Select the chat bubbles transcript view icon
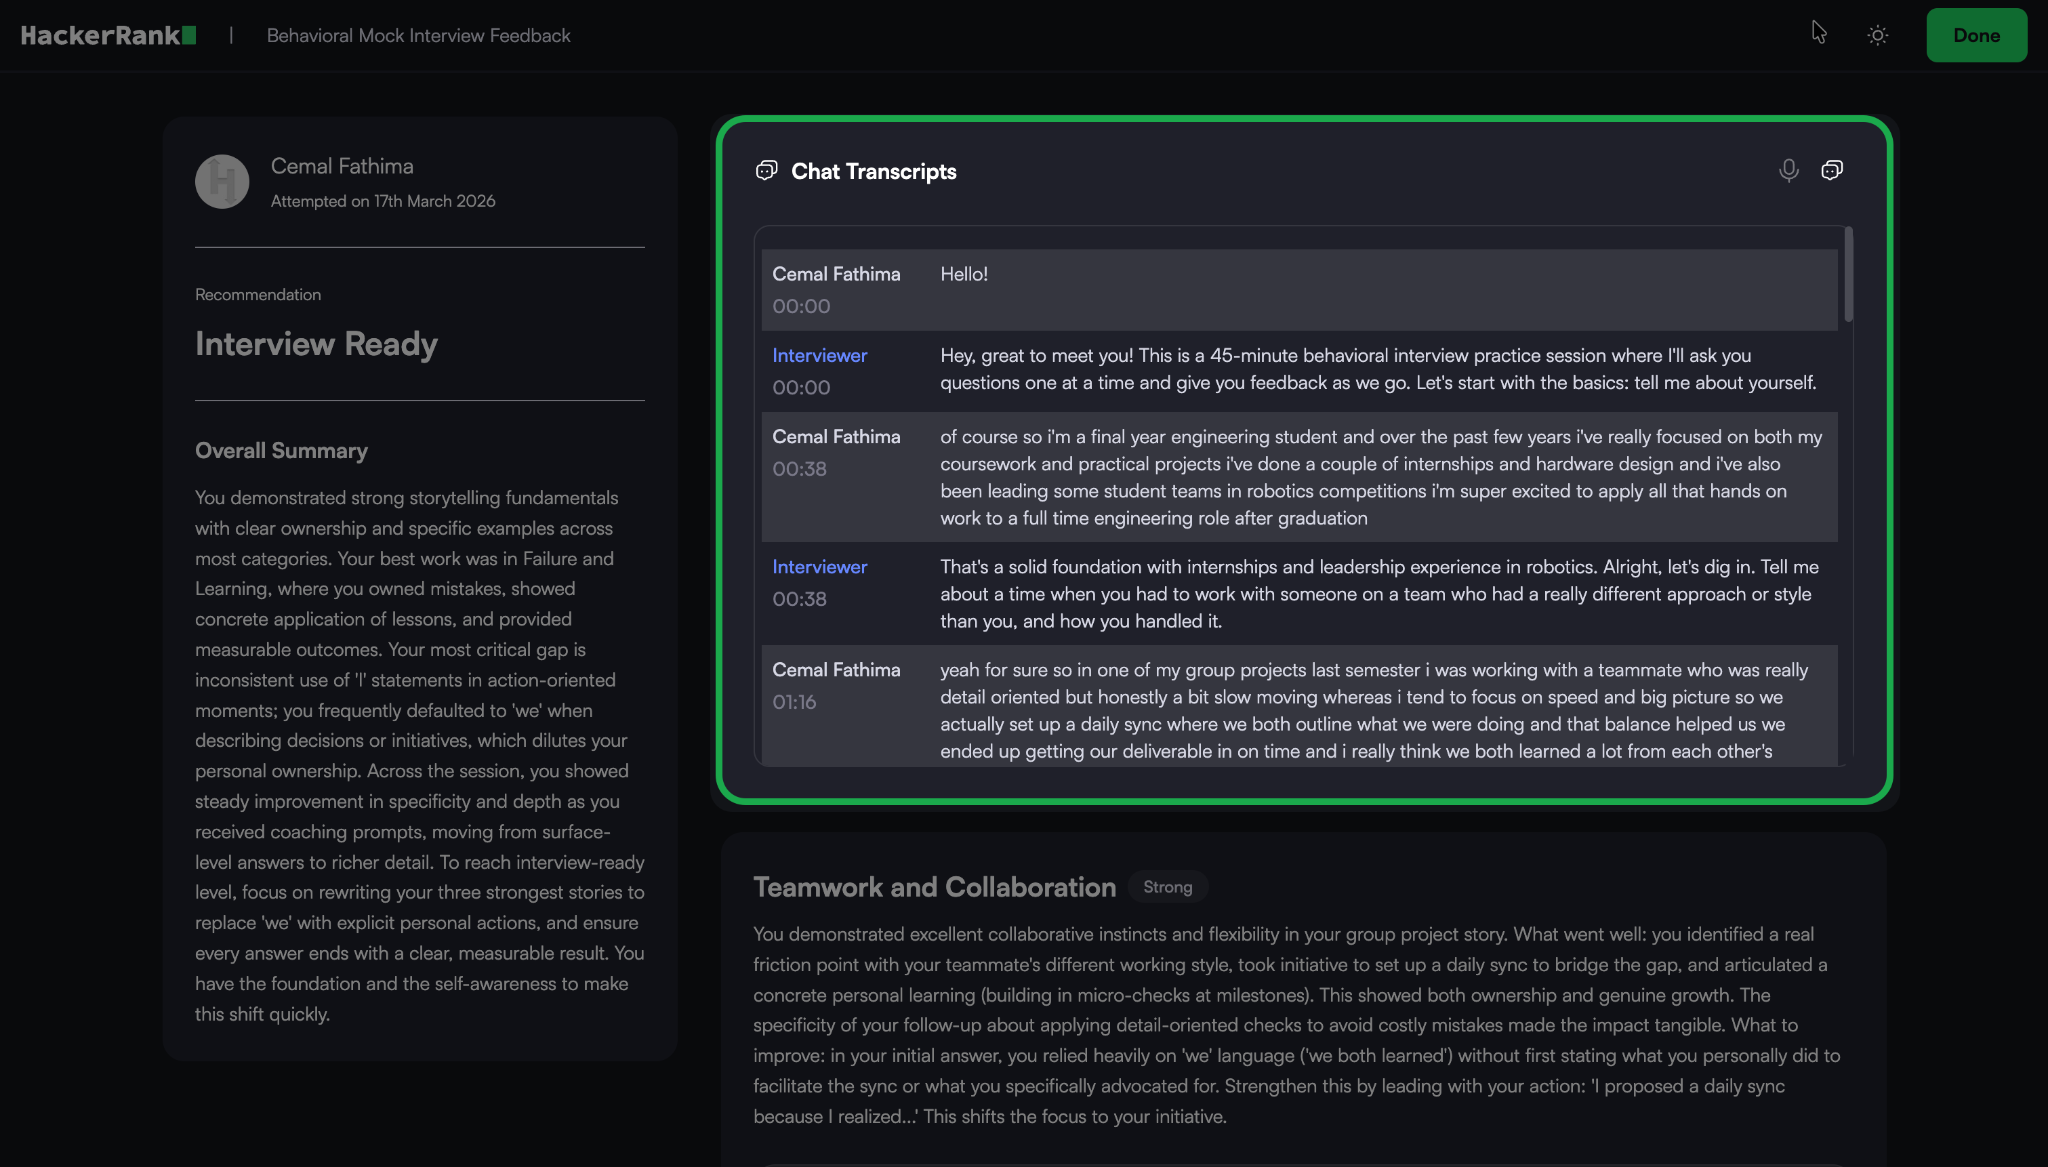Viewport: 2048px width, 1167px height. 1831,170
